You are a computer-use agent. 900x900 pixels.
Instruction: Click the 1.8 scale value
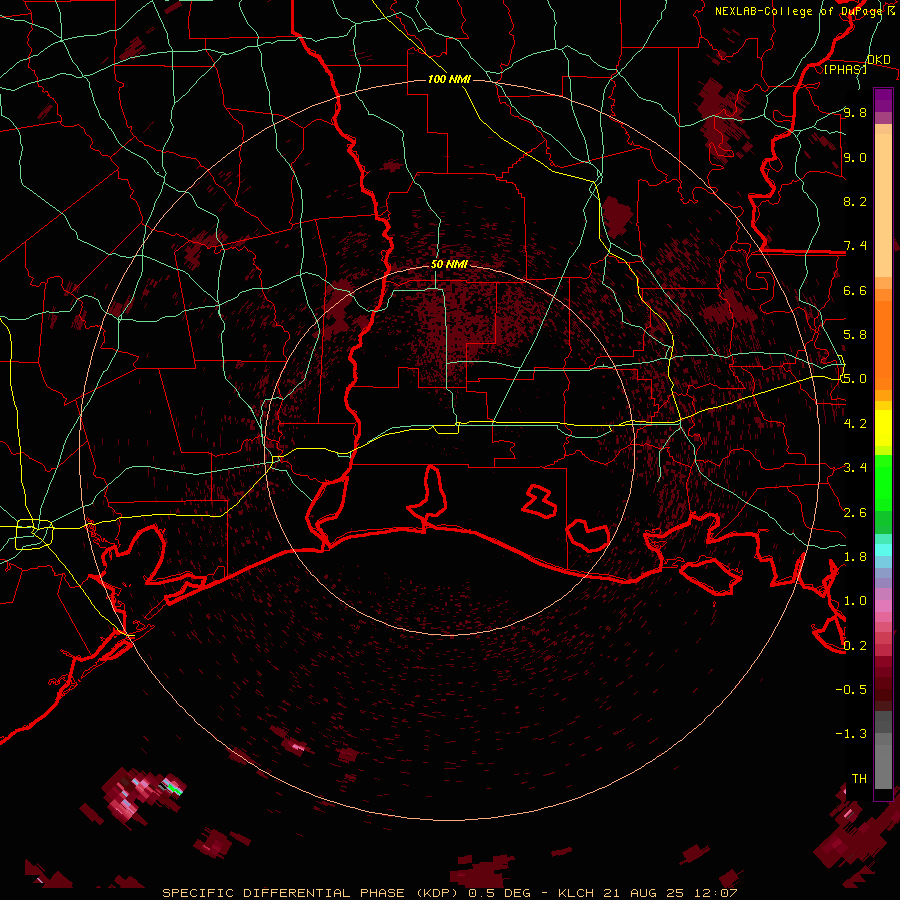pos(855,556)
